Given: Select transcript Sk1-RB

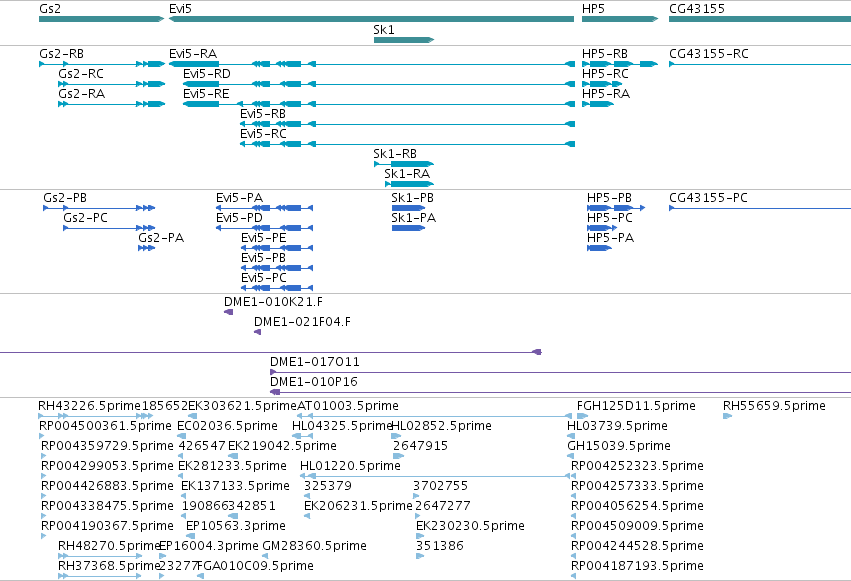Looking at the screenshot, I should (x=404, y=164).
